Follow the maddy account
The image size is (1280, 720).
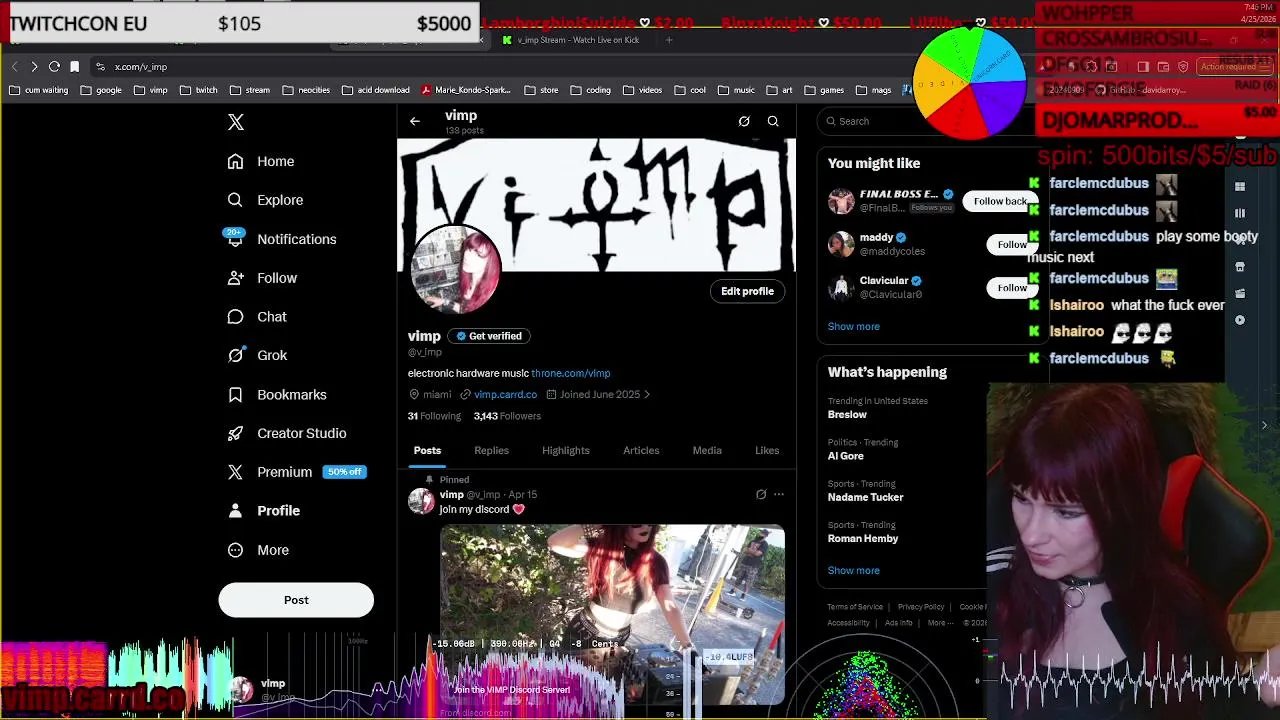tap(1011, 245)
